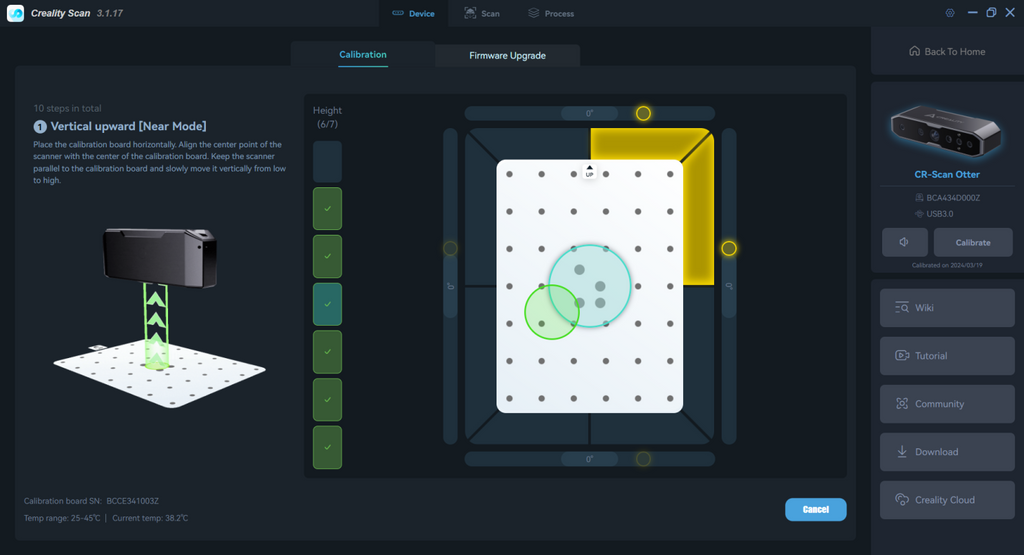
Task: Select the empty top height step box
Action: click(x=327, y=161)
